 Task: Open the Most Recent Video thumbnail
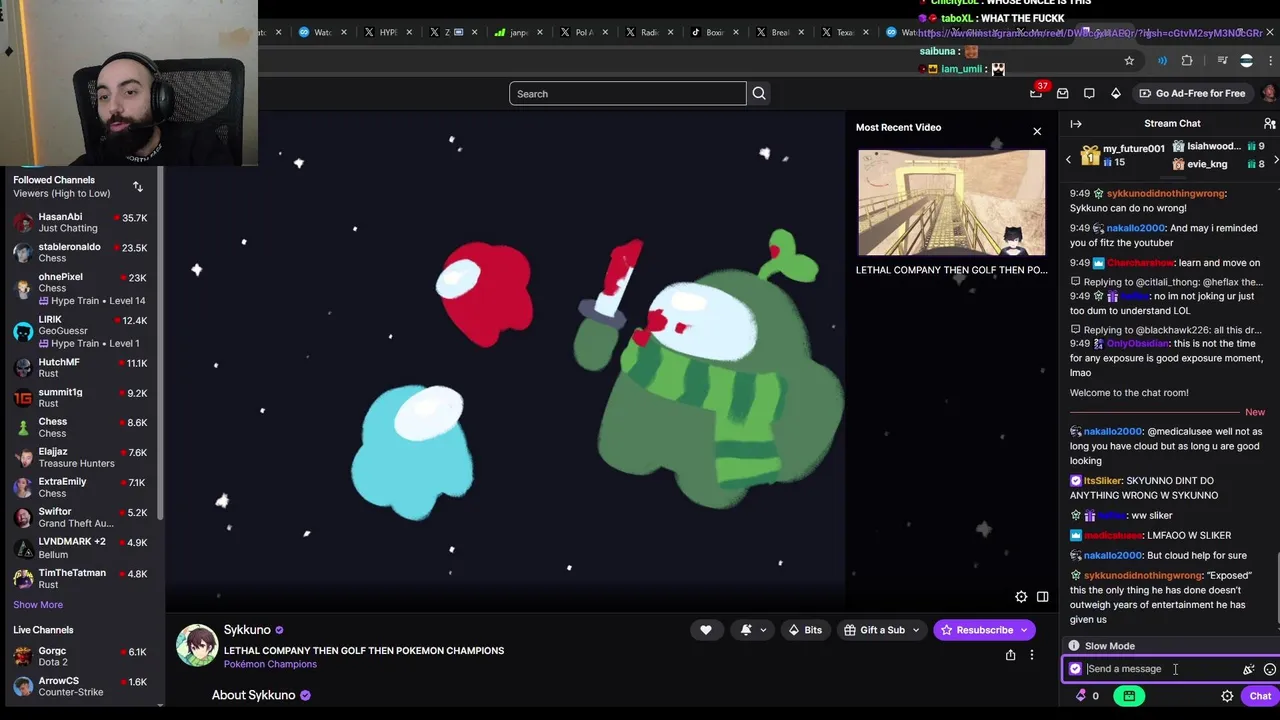point(951,203)
